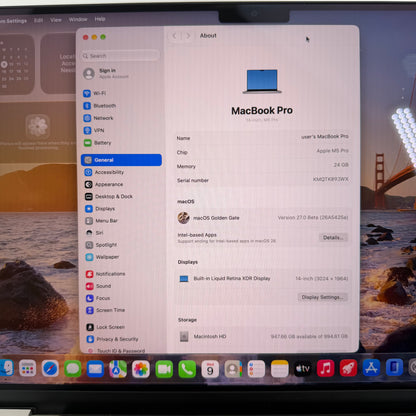Click the Built-in Liquid Retina XDR Display row

pos(263,278)
